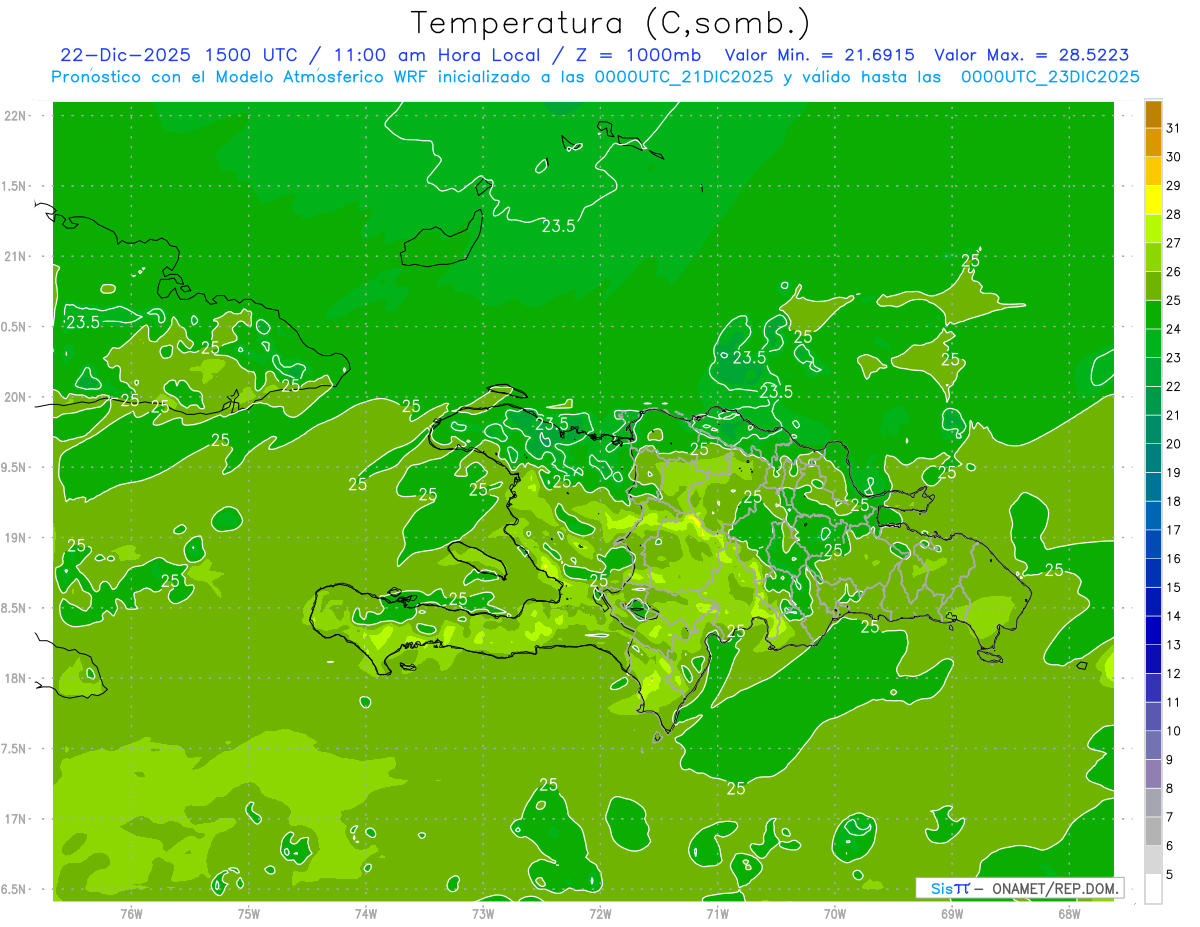Select the "0000UTC_21DIC2025" initialization time
Image resolution: width=1200 pixels, height=927 pixels.
coord(685,77)
